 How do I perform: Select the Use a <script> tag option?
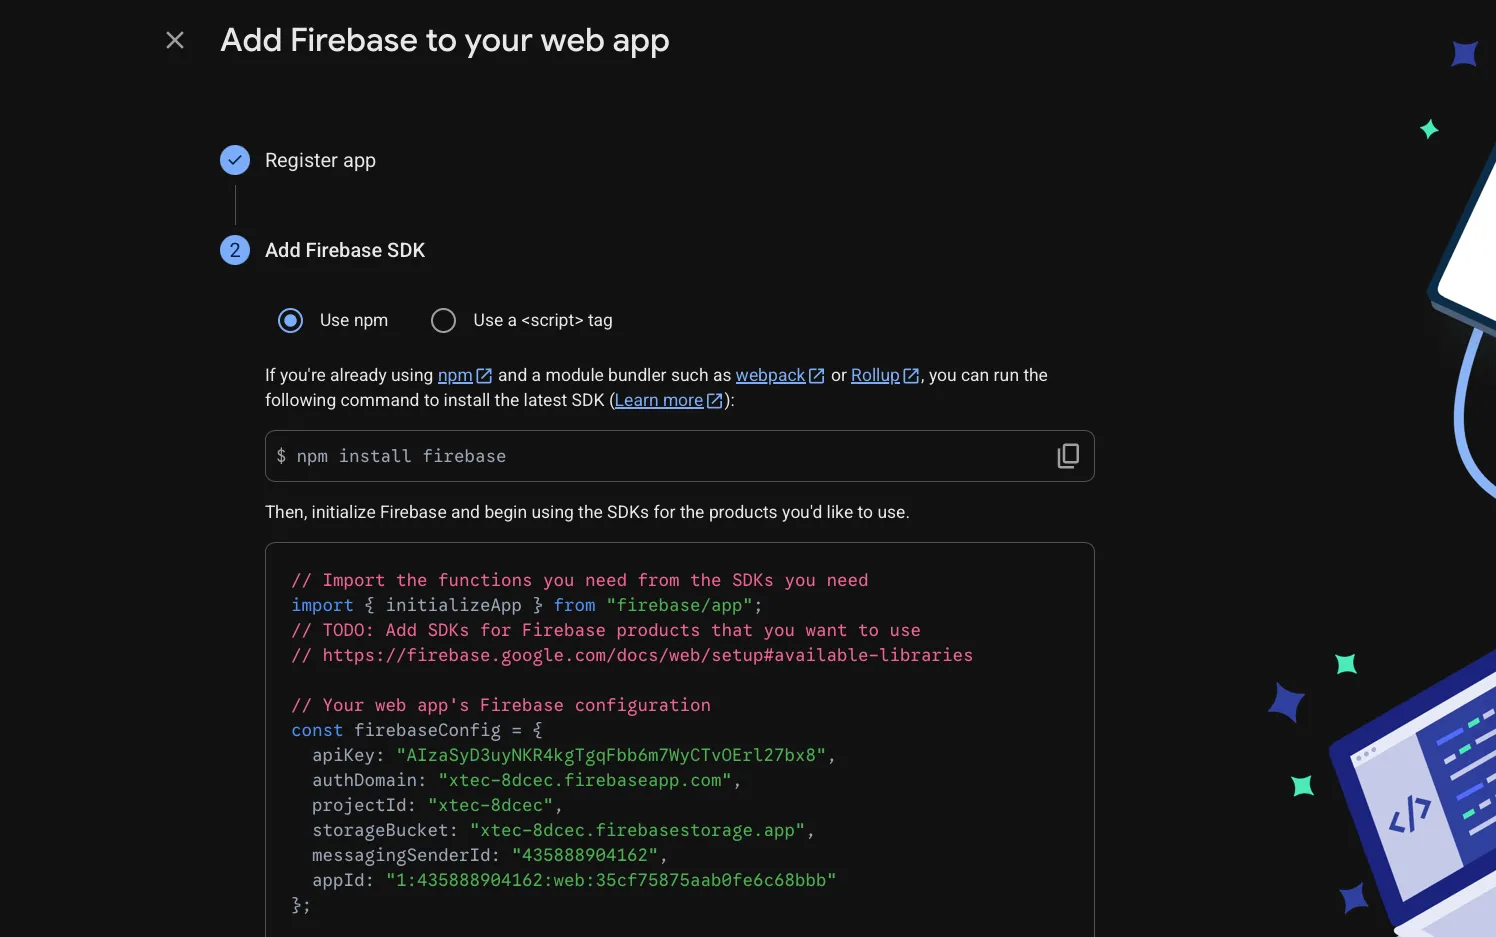[x=443, y=320]
